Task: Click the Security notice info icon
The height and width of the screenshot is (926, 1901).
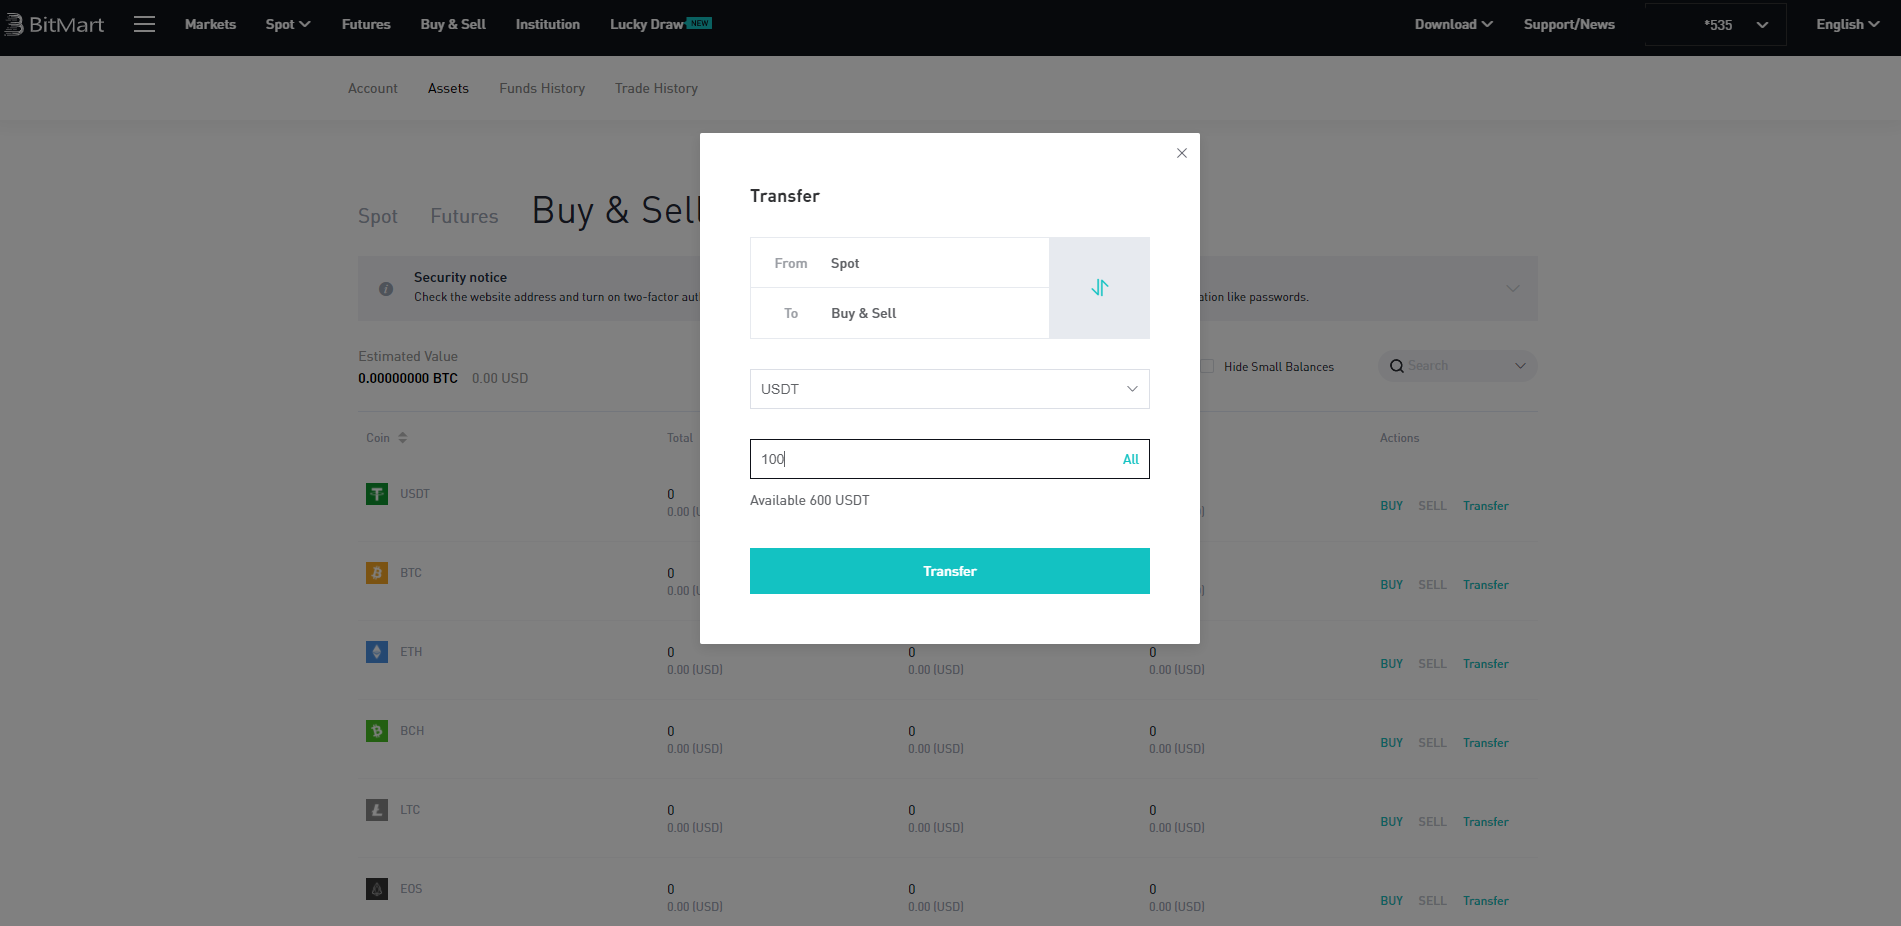Action: 386,288
